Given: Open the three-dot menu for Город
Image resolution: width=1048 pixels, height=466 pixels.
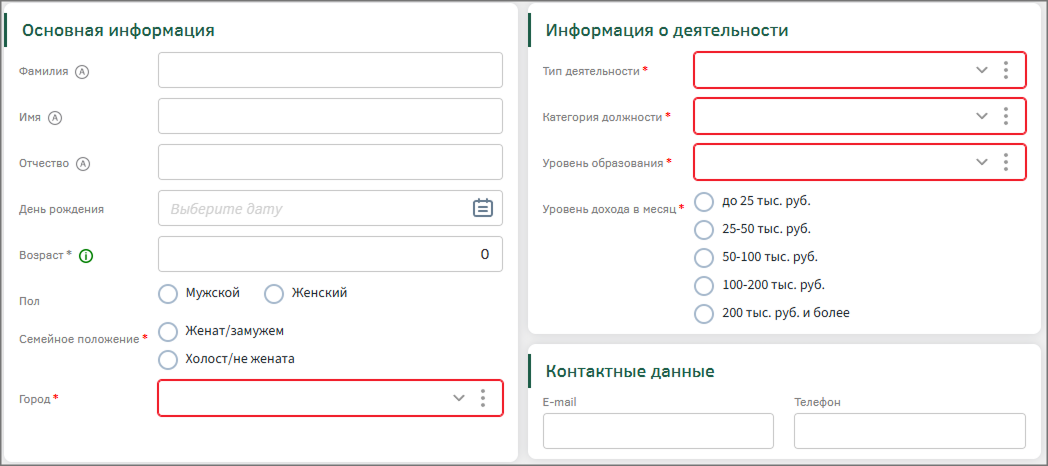Looking at the screenshot, I should coord(483,398).
